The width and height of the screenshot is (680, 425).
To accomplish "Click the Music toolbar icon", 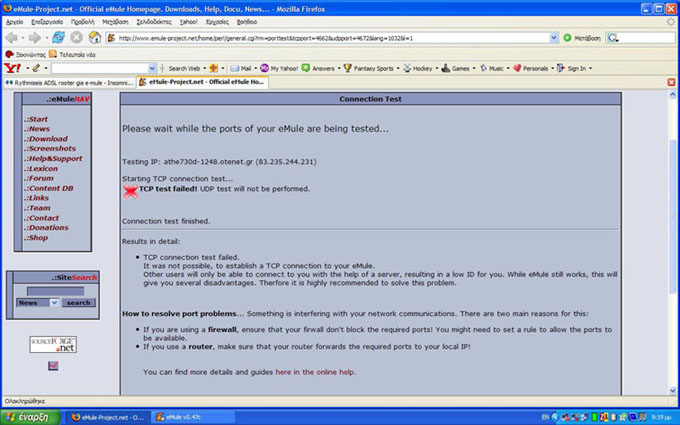I will click(483, 68).
